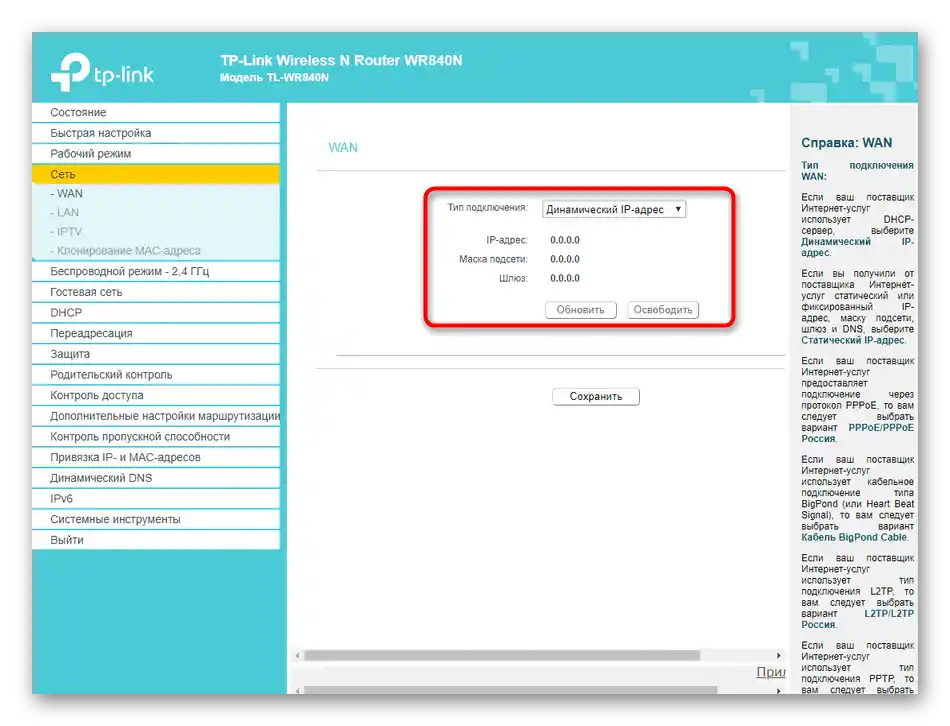Open Родительский контроль menu item
Viewport: 950px width, 726px height.
click(x=156, y=374)
